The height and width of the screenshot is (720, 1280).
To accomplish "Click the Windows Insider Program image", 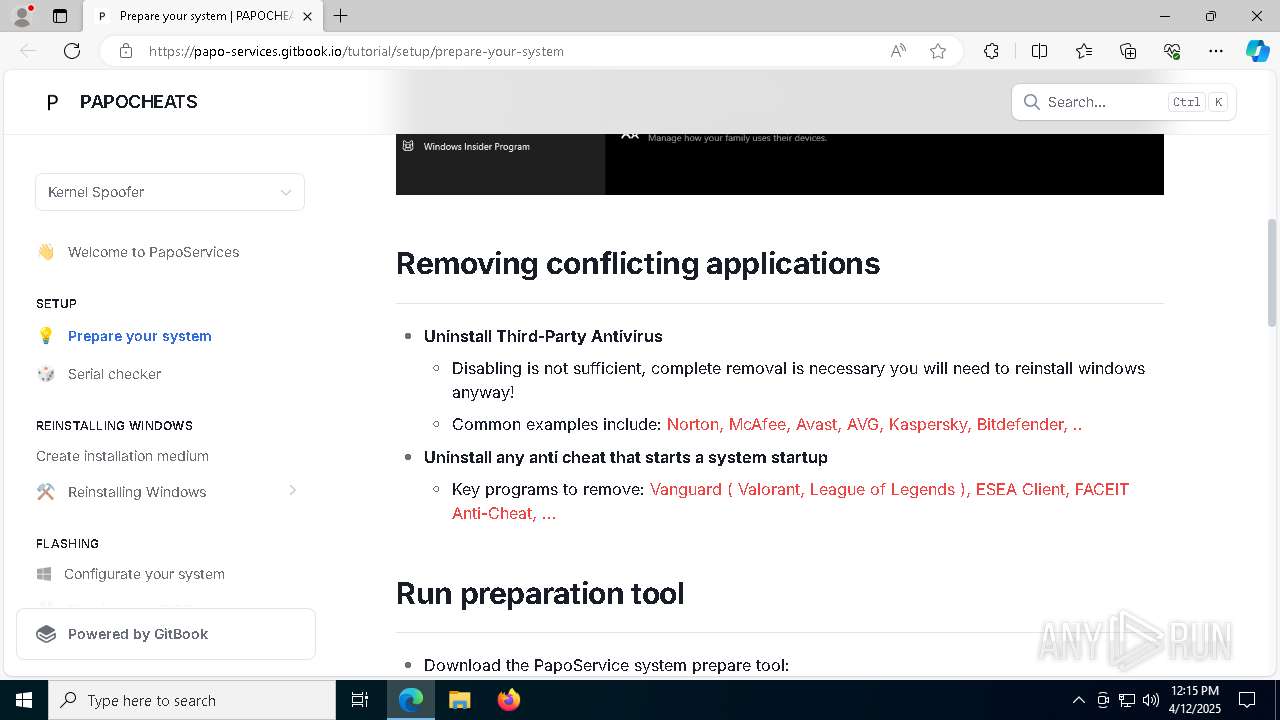I will [x=780, y=164].
